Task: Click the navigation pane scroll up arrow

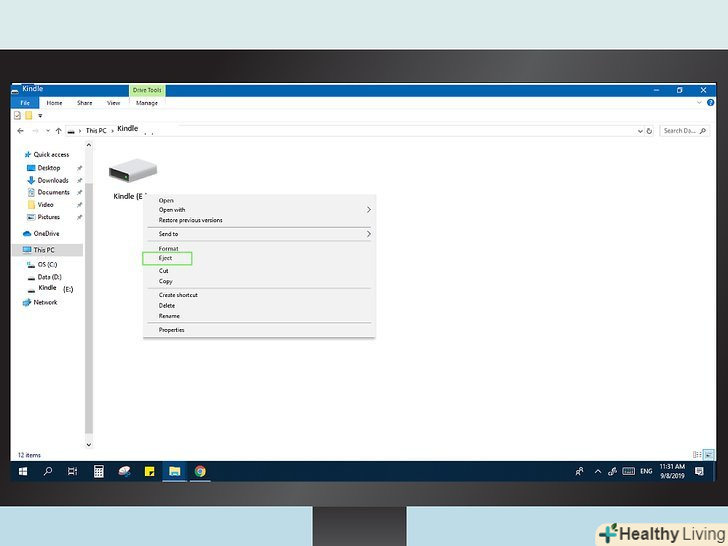Action: coord(89,145)
